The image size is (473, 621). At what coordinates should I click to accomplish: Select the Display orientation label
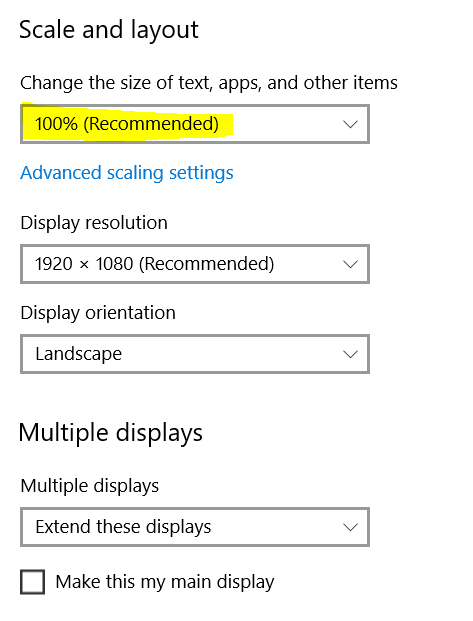[x=98, y=313]
